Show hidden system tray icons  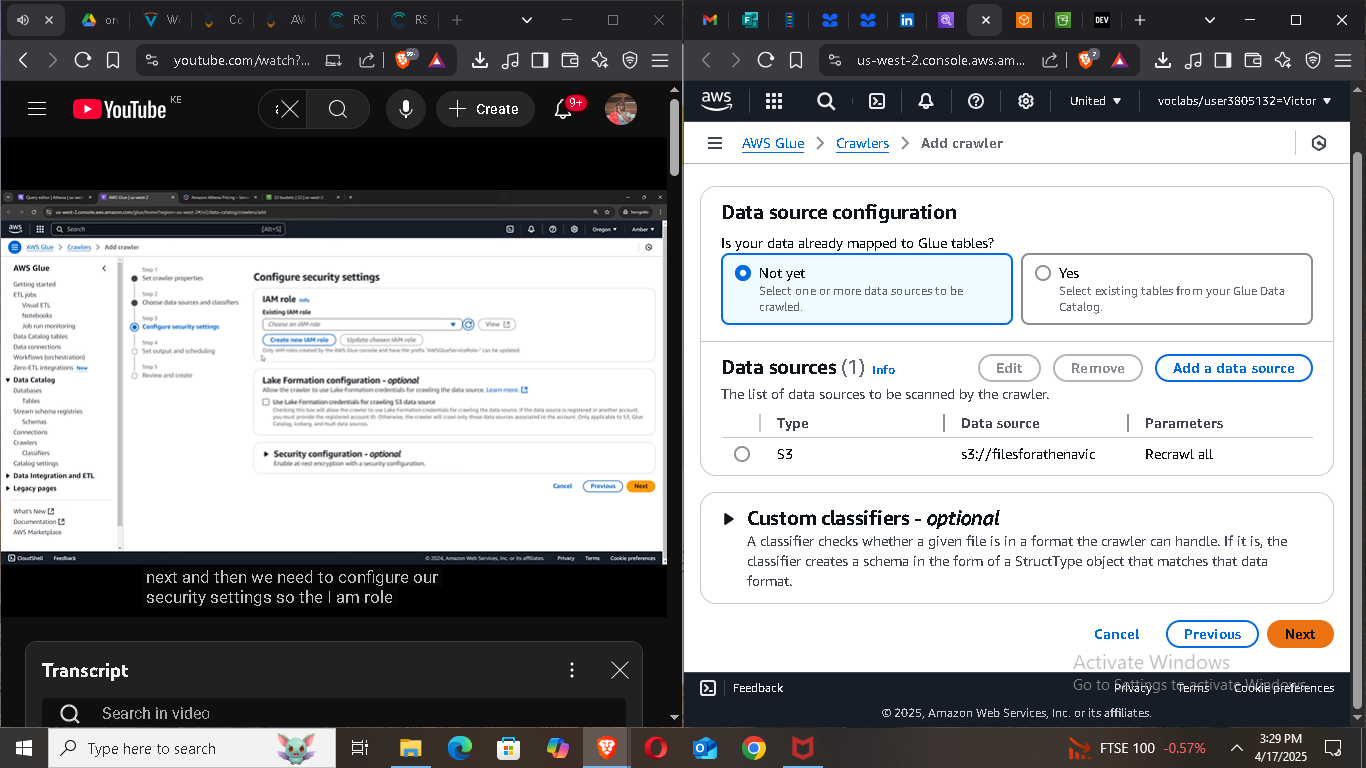pyautogui.click(x=1237, y=748)
